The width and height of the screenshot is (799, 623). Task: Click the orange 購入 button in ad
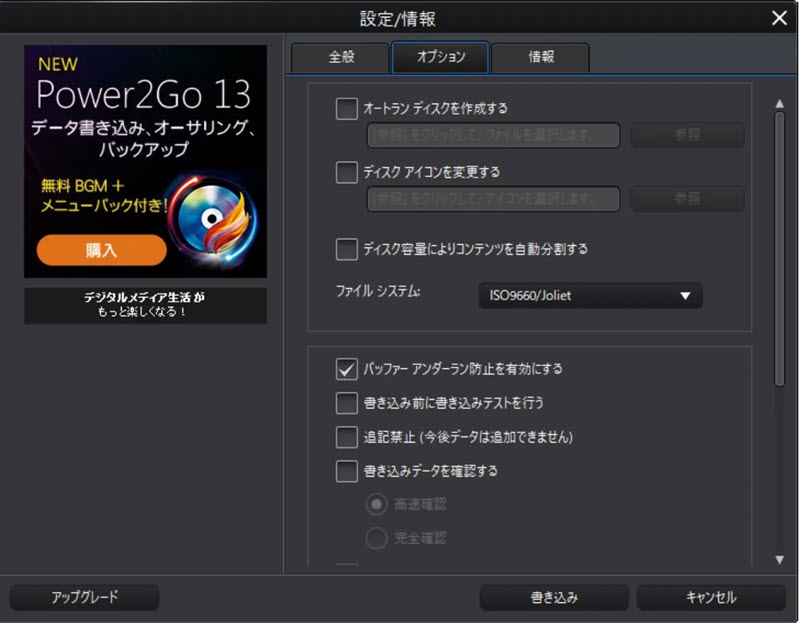point(102,250)
